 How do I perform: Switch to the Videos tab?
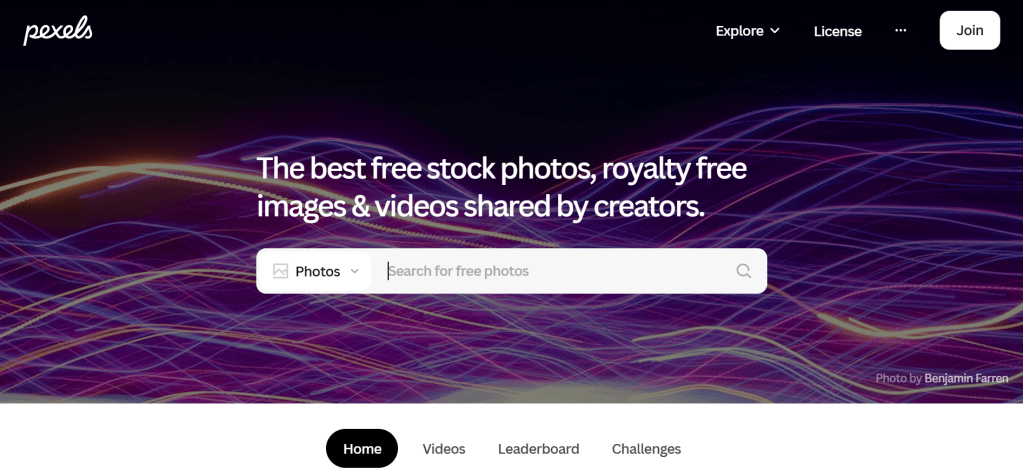(444, 449)
